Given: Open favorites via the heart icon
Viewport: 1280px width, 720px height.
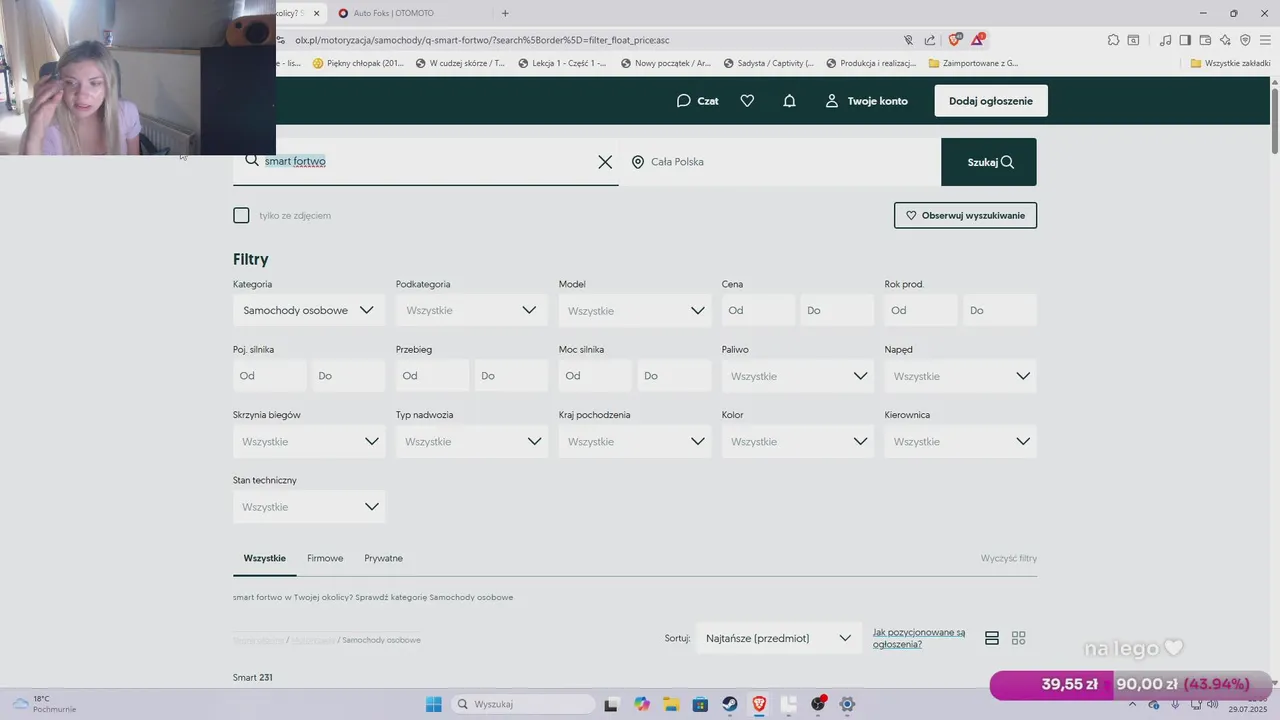Looking at the screenshot, I should click(x=747, y=101).
